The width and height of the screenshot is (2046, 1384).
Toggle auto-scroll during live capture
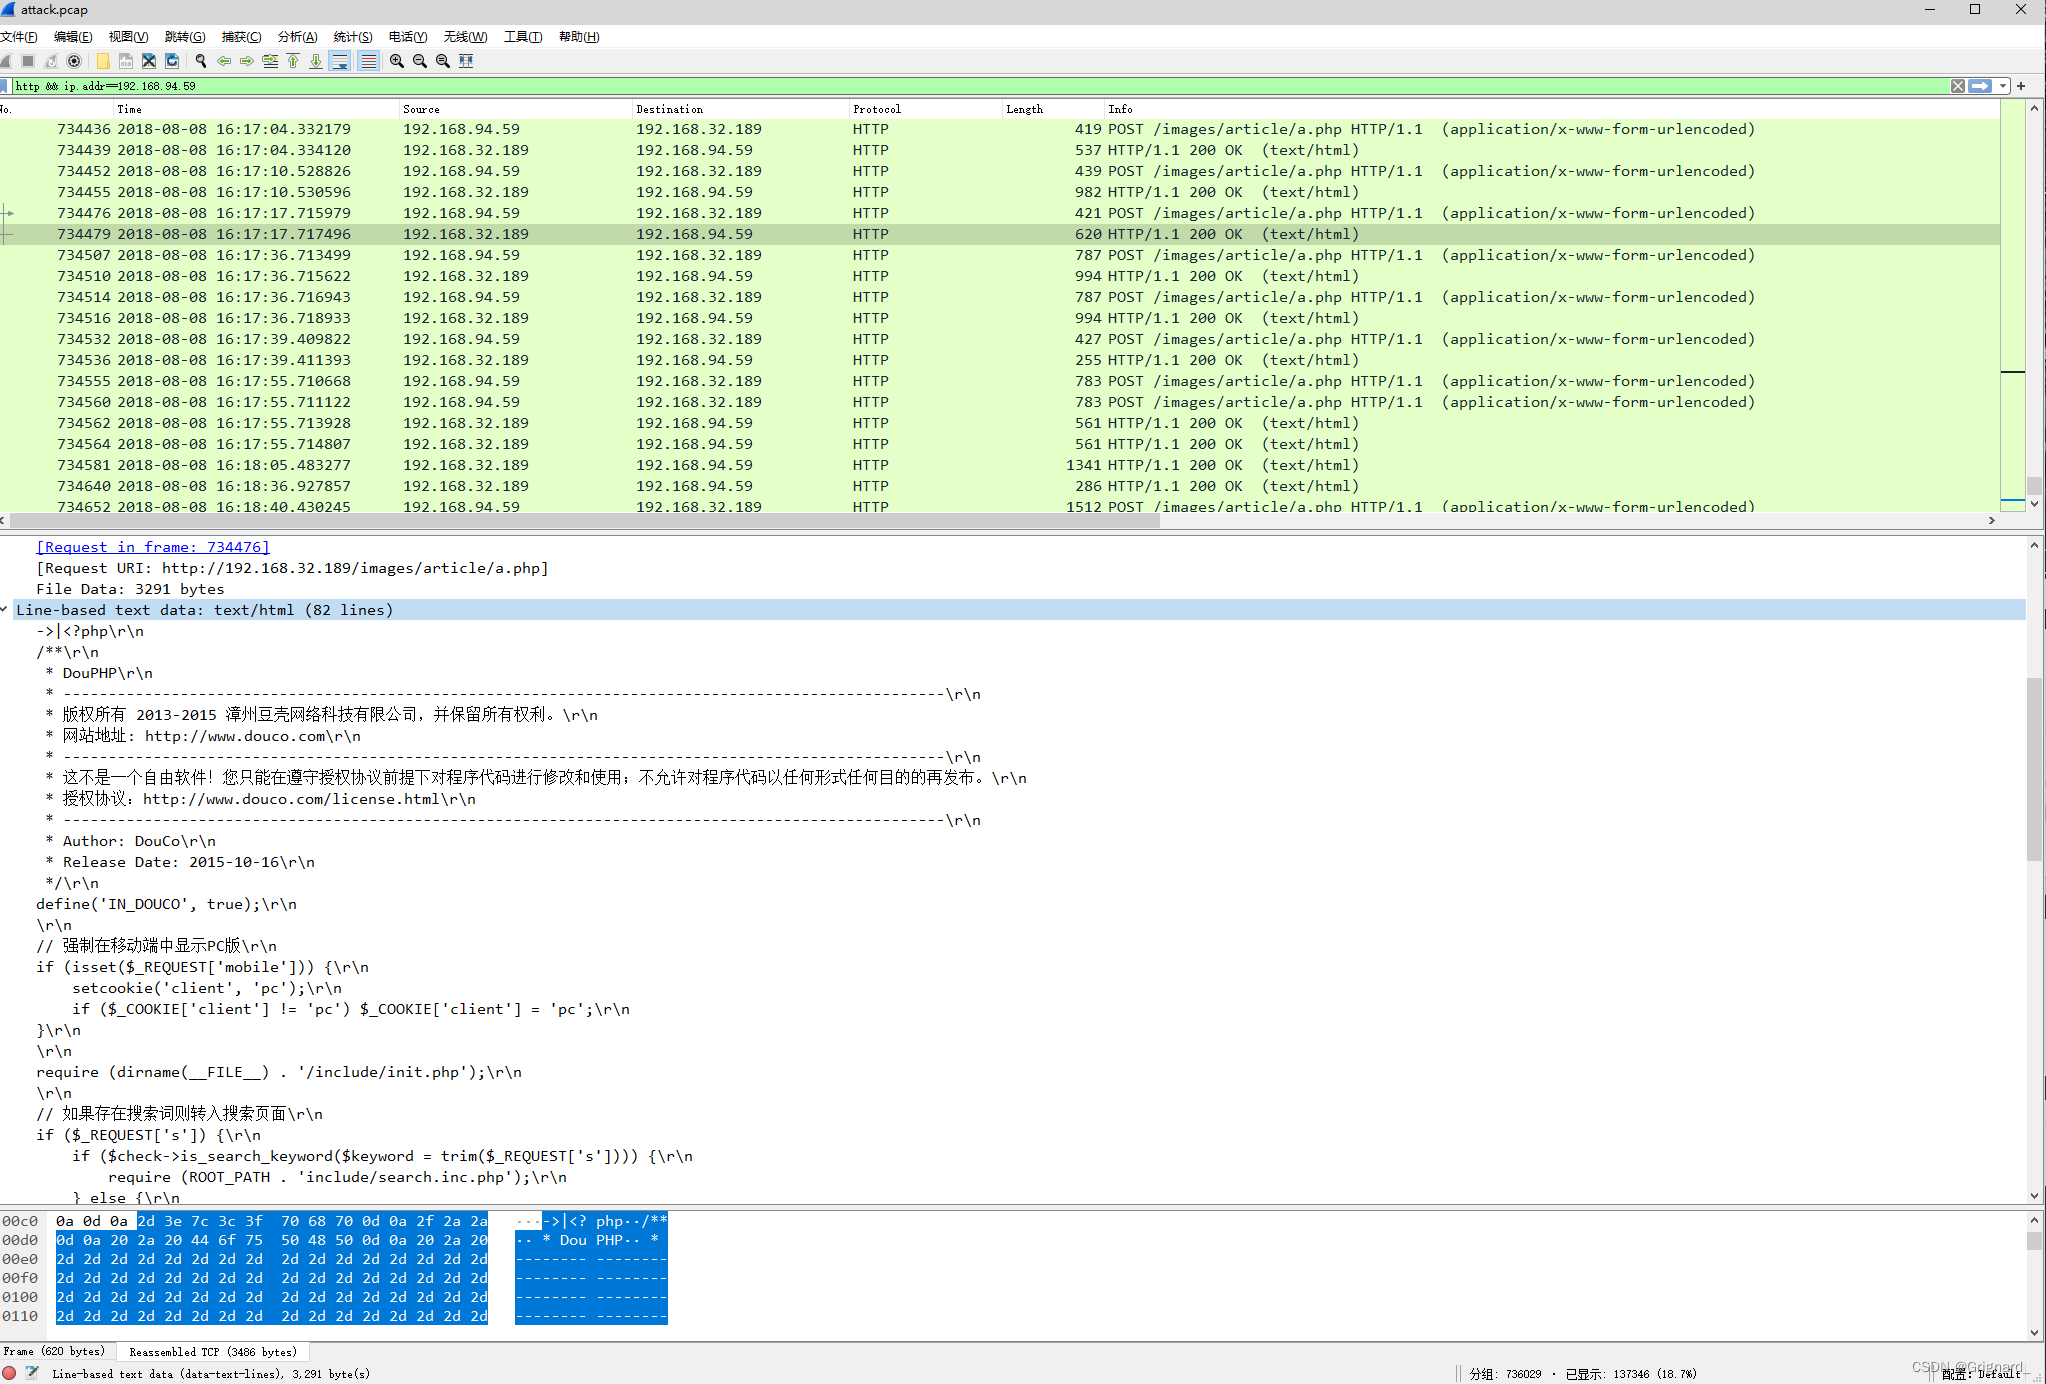click(x=340, y=61)
